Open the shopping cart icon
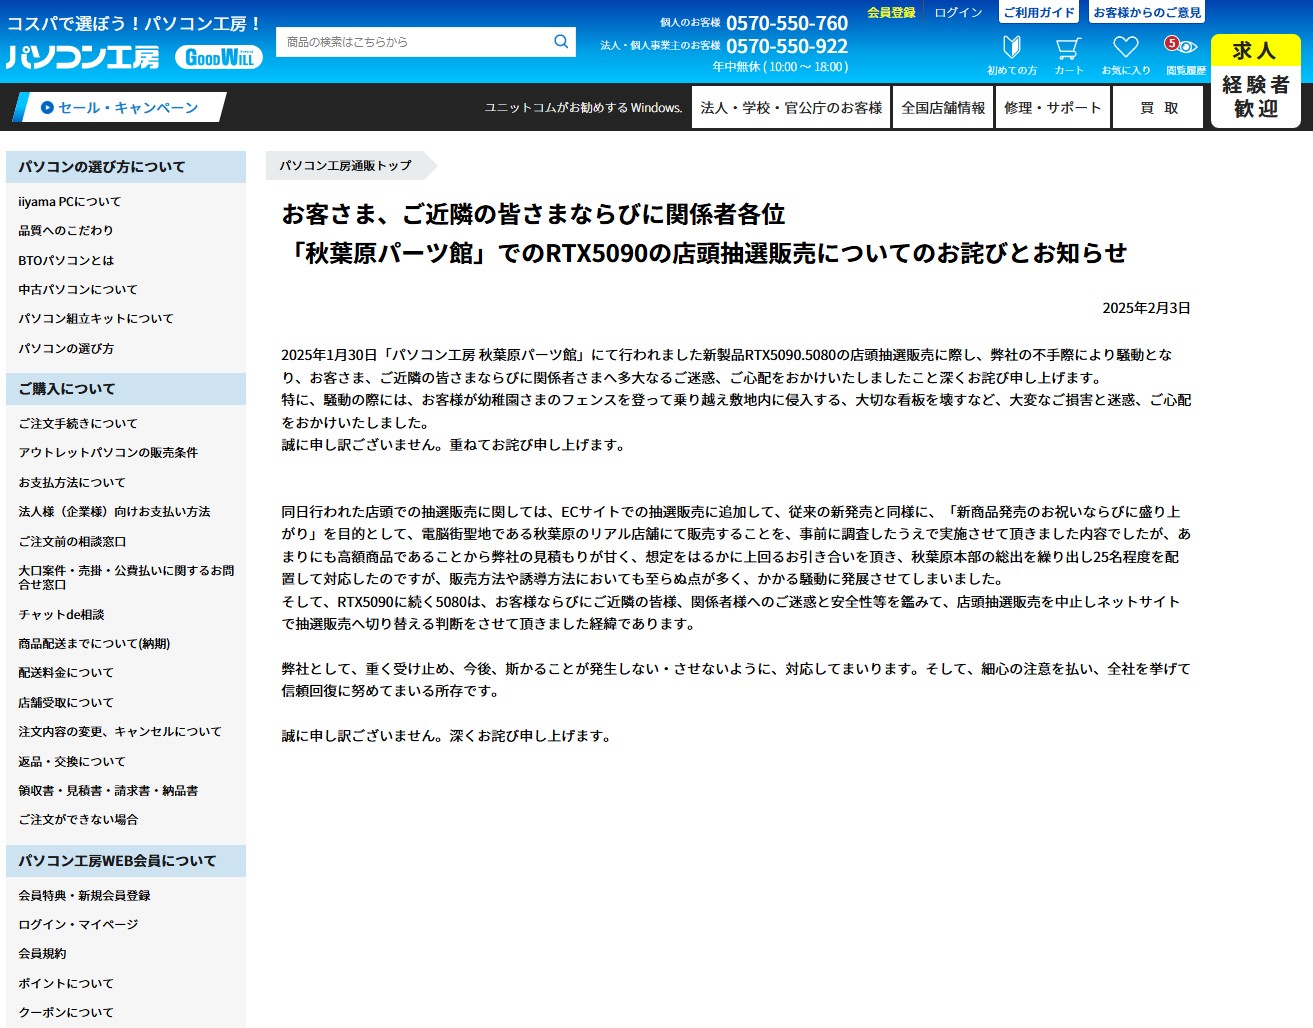 1068,49
